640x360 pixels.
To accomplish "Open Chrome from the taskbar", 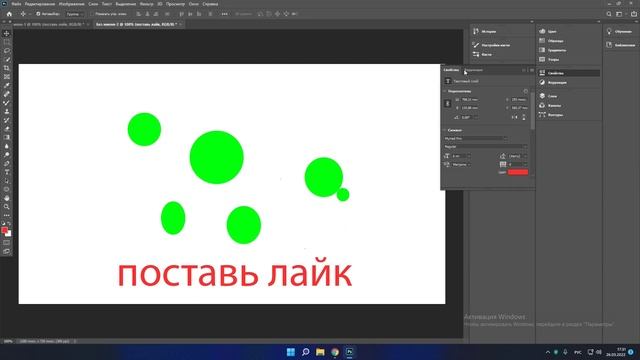I will (335, 352).
